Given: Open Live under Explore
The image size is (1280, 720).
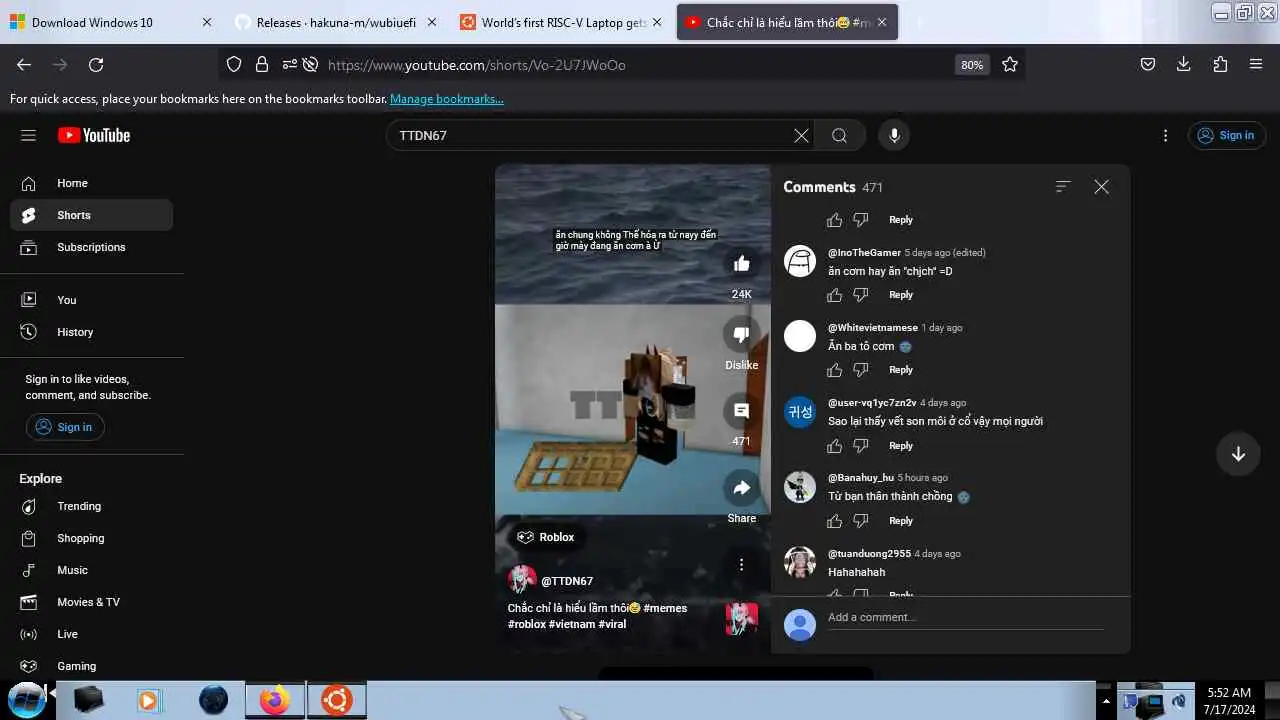Looking at the screenshot, I should (91, 634).
